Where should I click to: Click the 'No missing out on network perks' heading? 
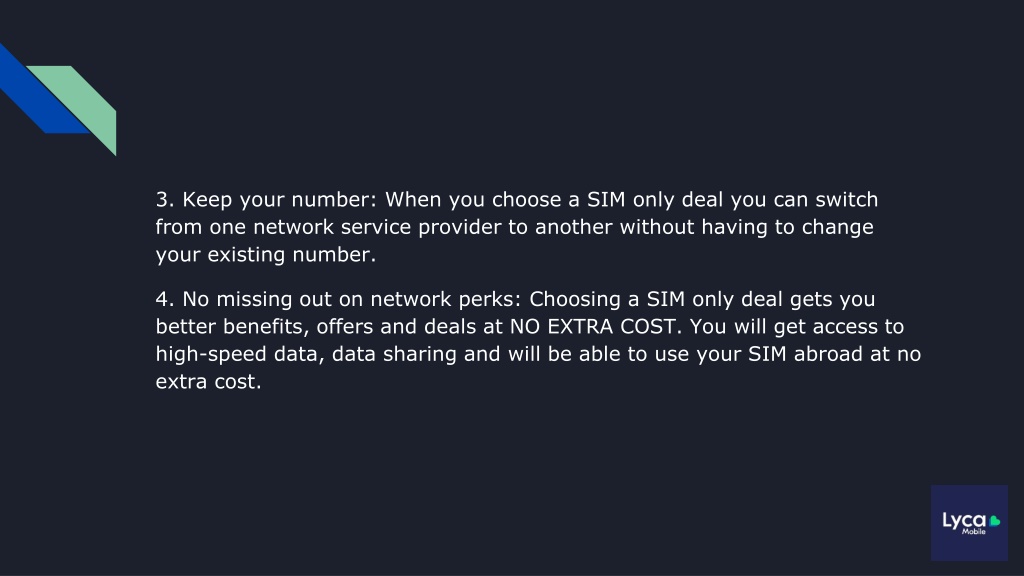pos(349,299)
